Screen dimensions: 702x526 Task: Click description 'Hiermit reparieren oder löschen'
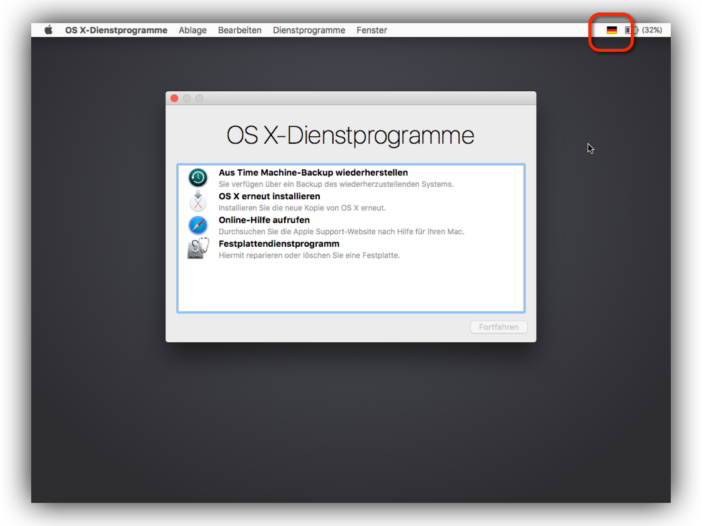pyautogui.click(x=309, y=255)
